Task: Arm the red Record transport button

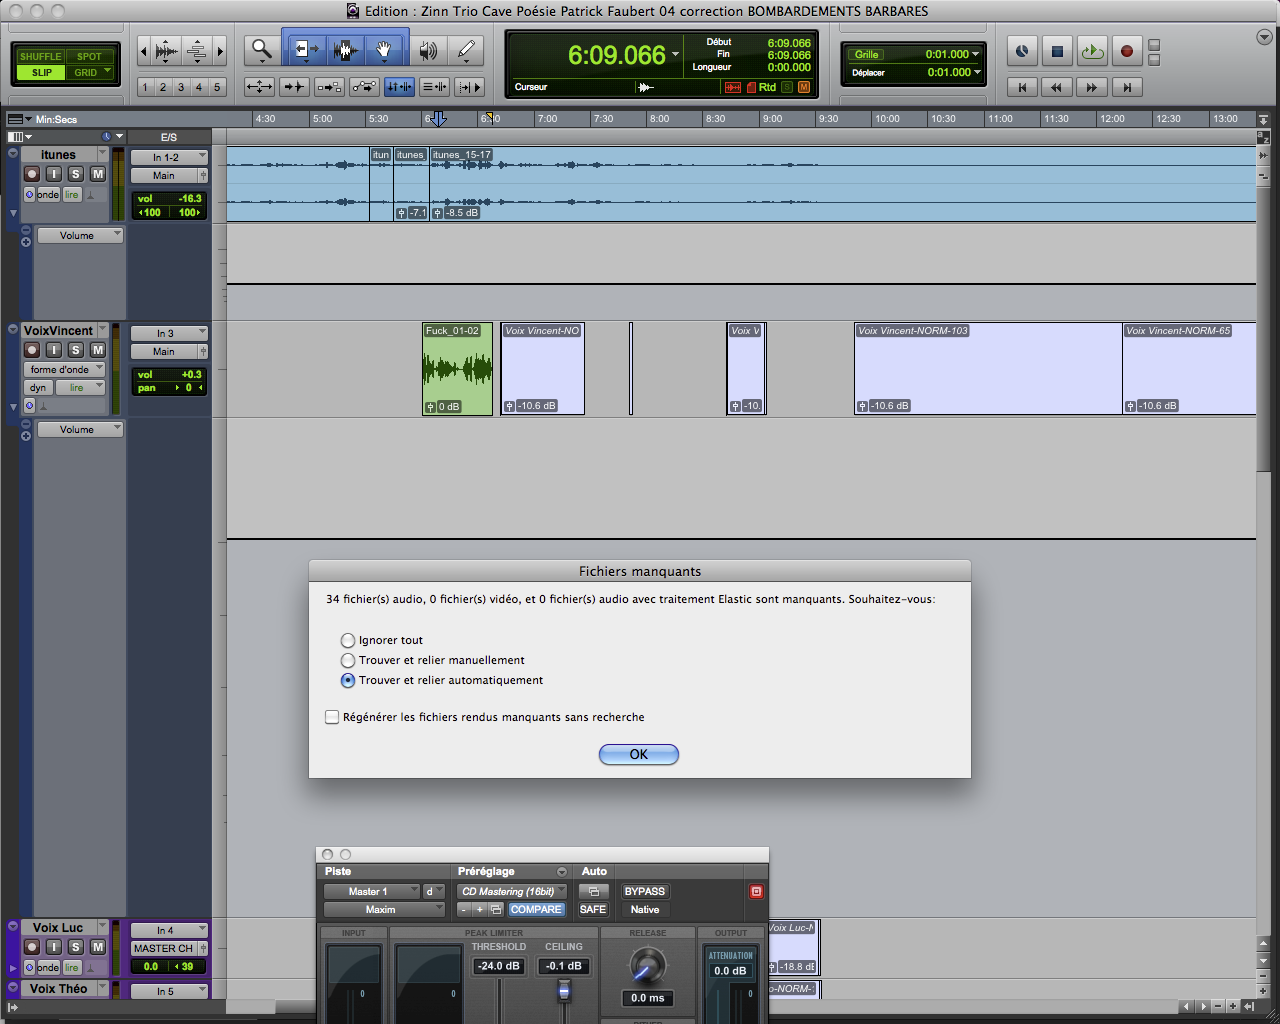Action: point(1127,51)
